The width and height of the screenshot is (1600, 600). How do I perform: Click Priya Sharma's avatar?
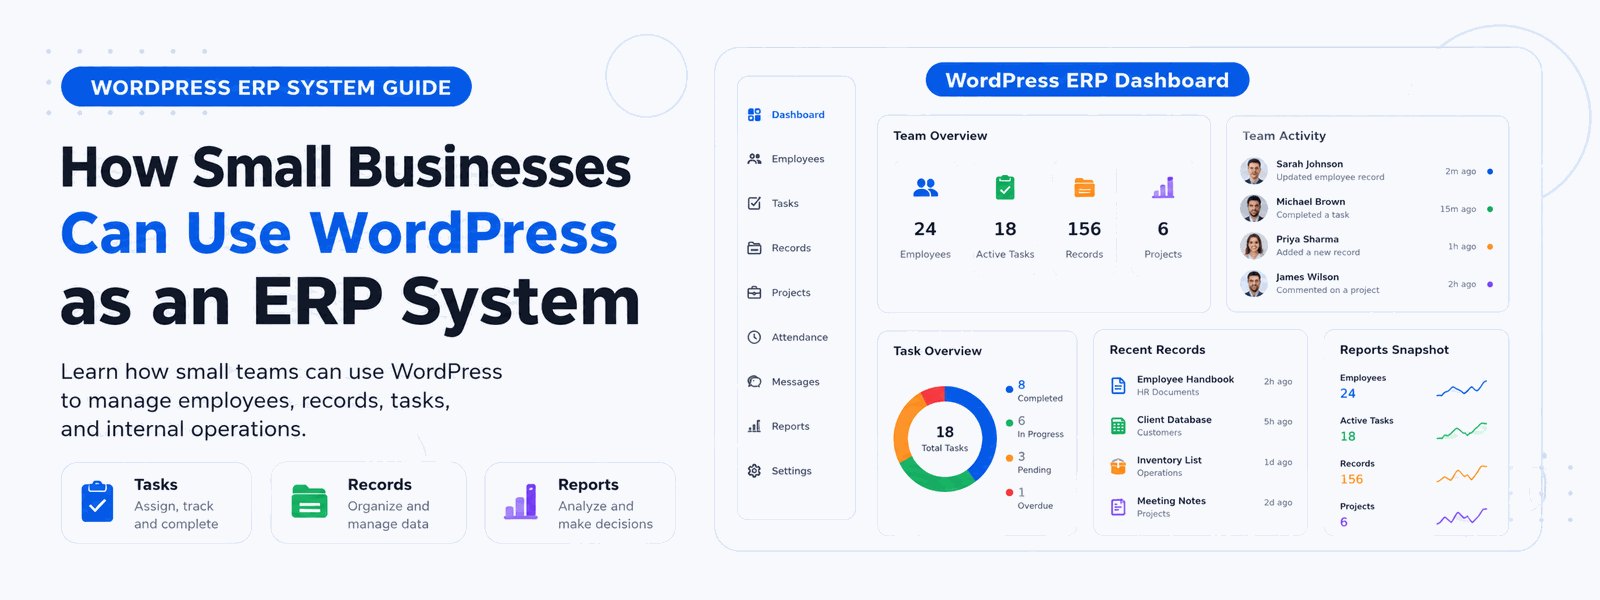(x=1254, y=246)
